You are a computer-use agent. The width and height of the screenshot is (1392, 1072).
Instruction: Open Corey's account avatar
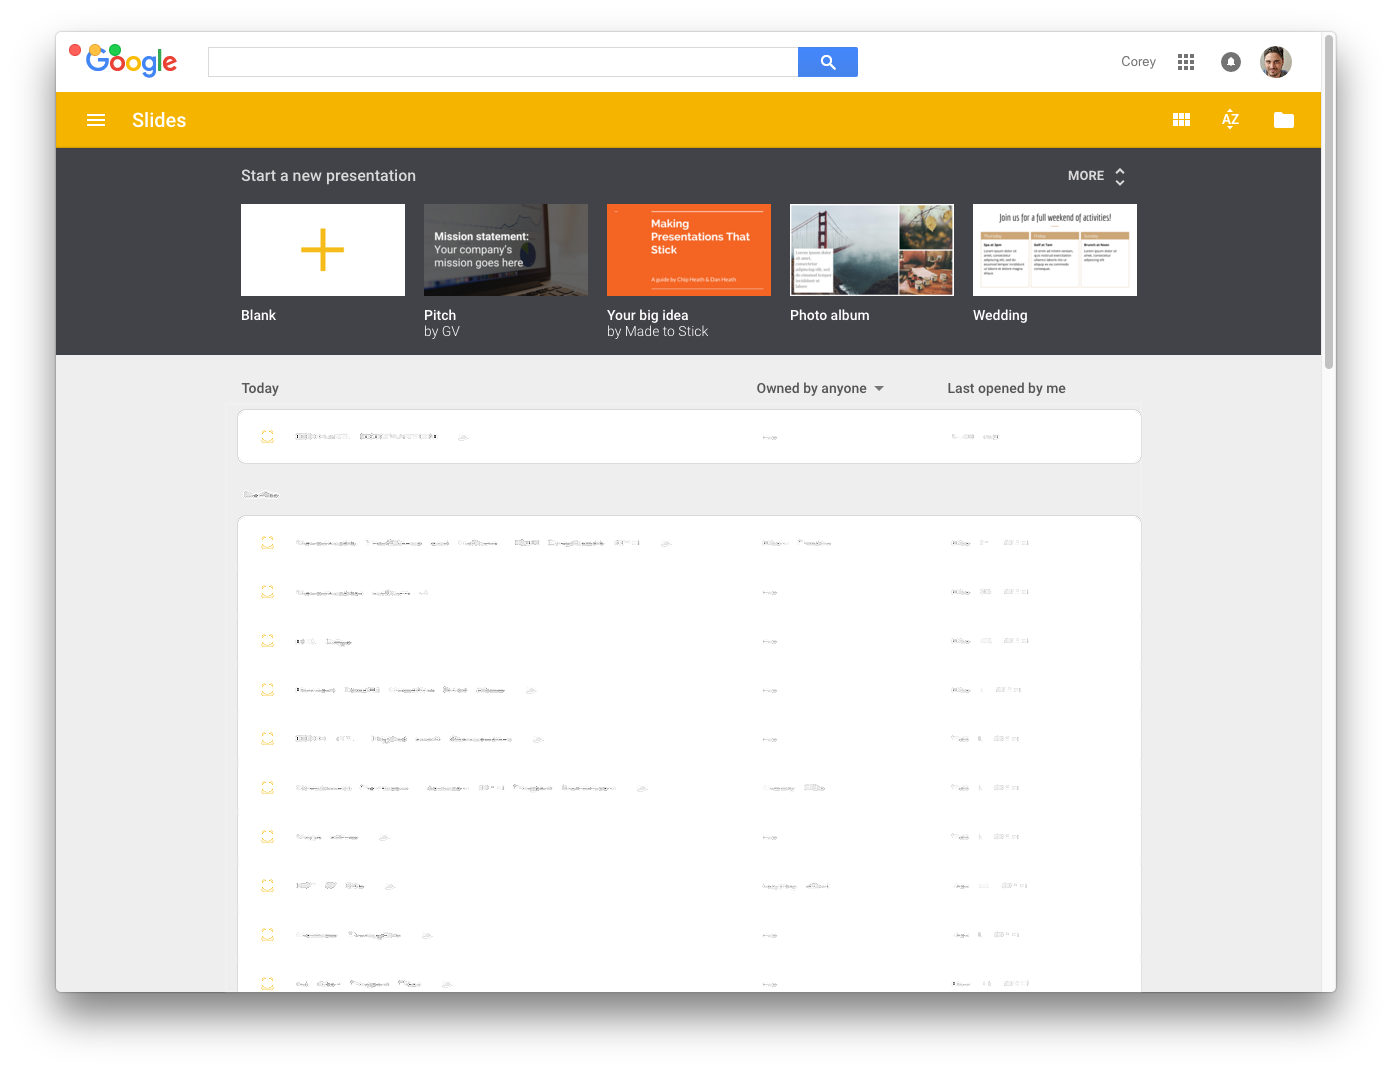(x=1276, y=62)
